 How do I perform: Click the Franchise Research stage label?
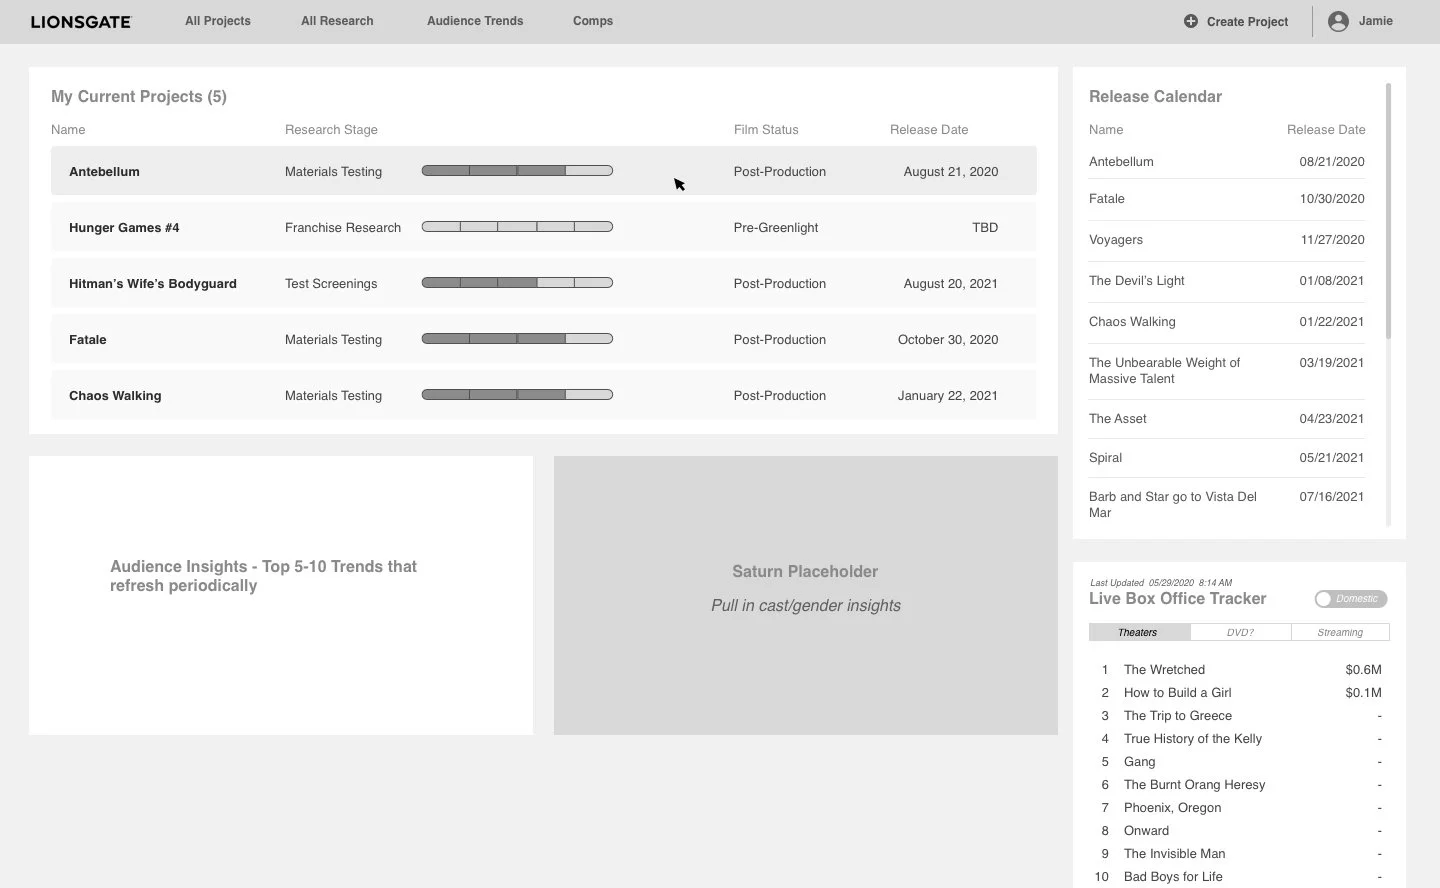coord(342,228)
